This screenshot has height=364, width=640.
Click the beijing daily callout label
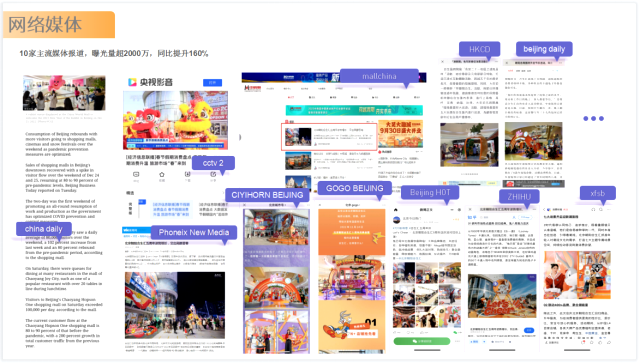(544, 49)
